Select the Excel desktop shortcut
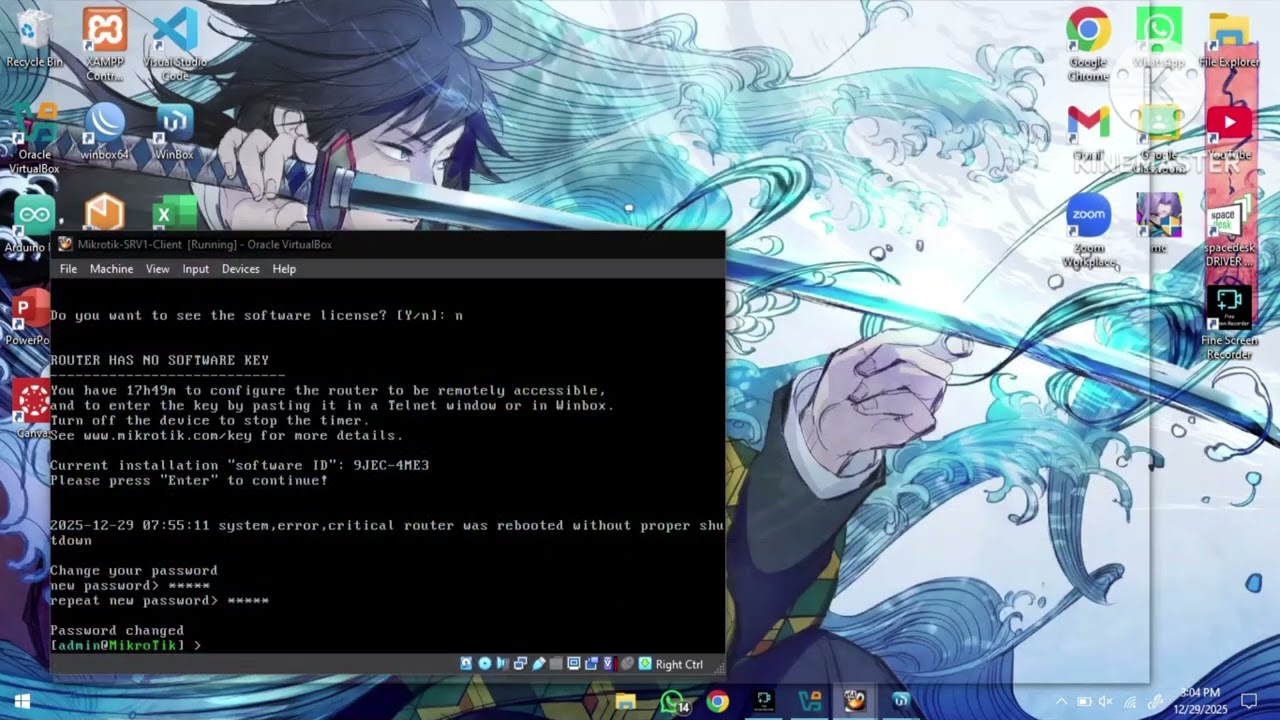 coord(175,213)
